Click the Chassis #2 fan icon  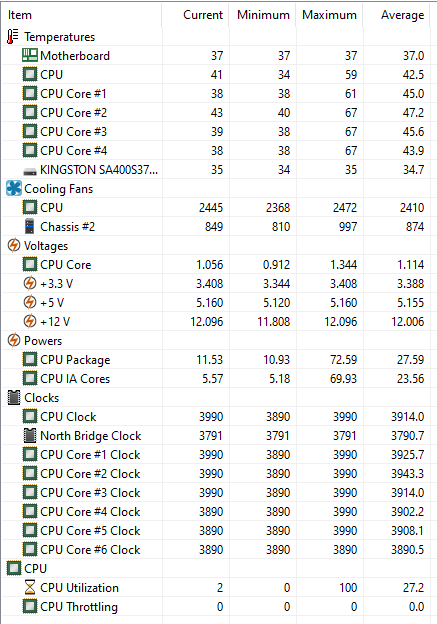(x=30, y=226)
